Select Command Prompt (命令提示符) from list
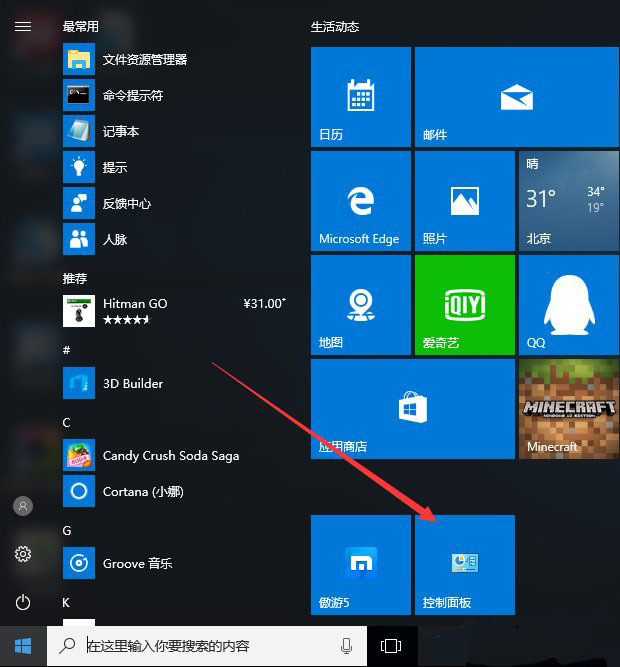The image size is (620, 667). tap(132, 96)
